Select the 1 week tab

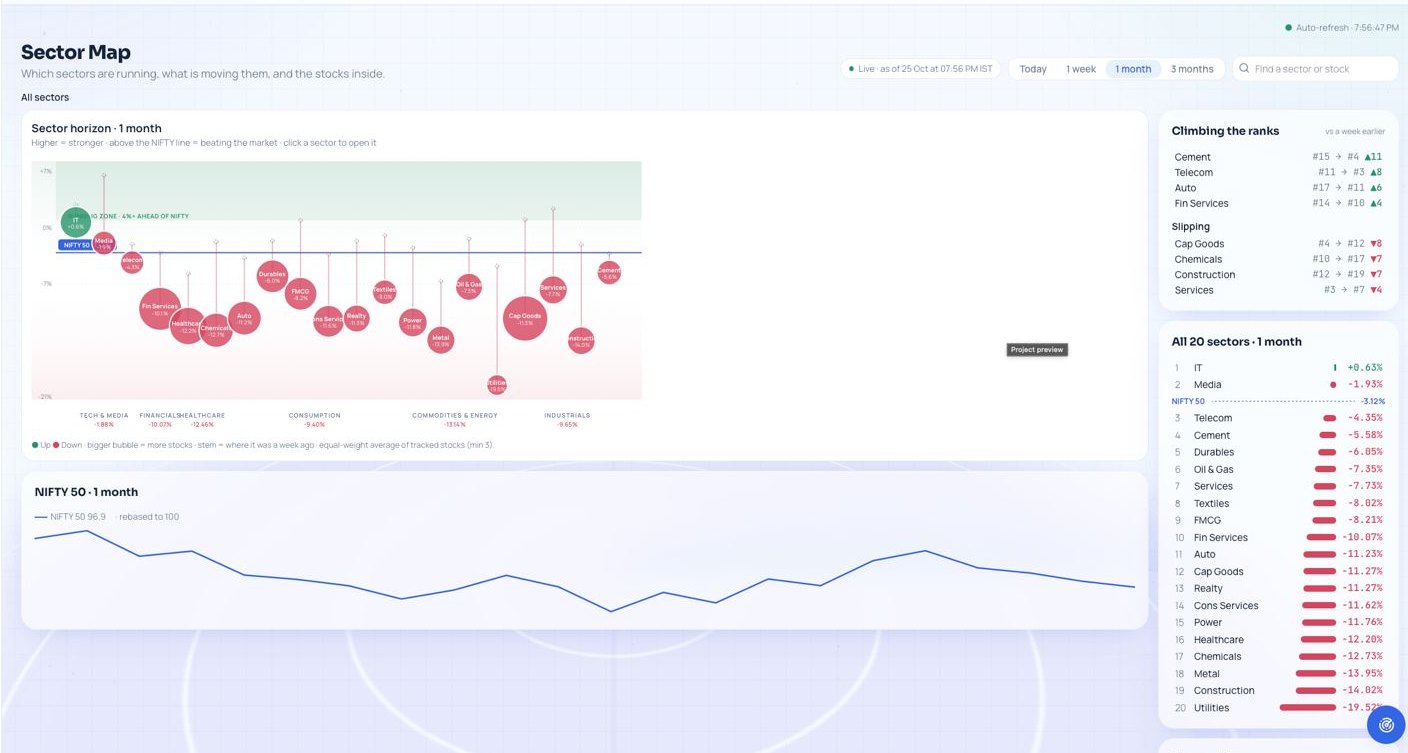pyautogui.click(x=1081, y=69)
